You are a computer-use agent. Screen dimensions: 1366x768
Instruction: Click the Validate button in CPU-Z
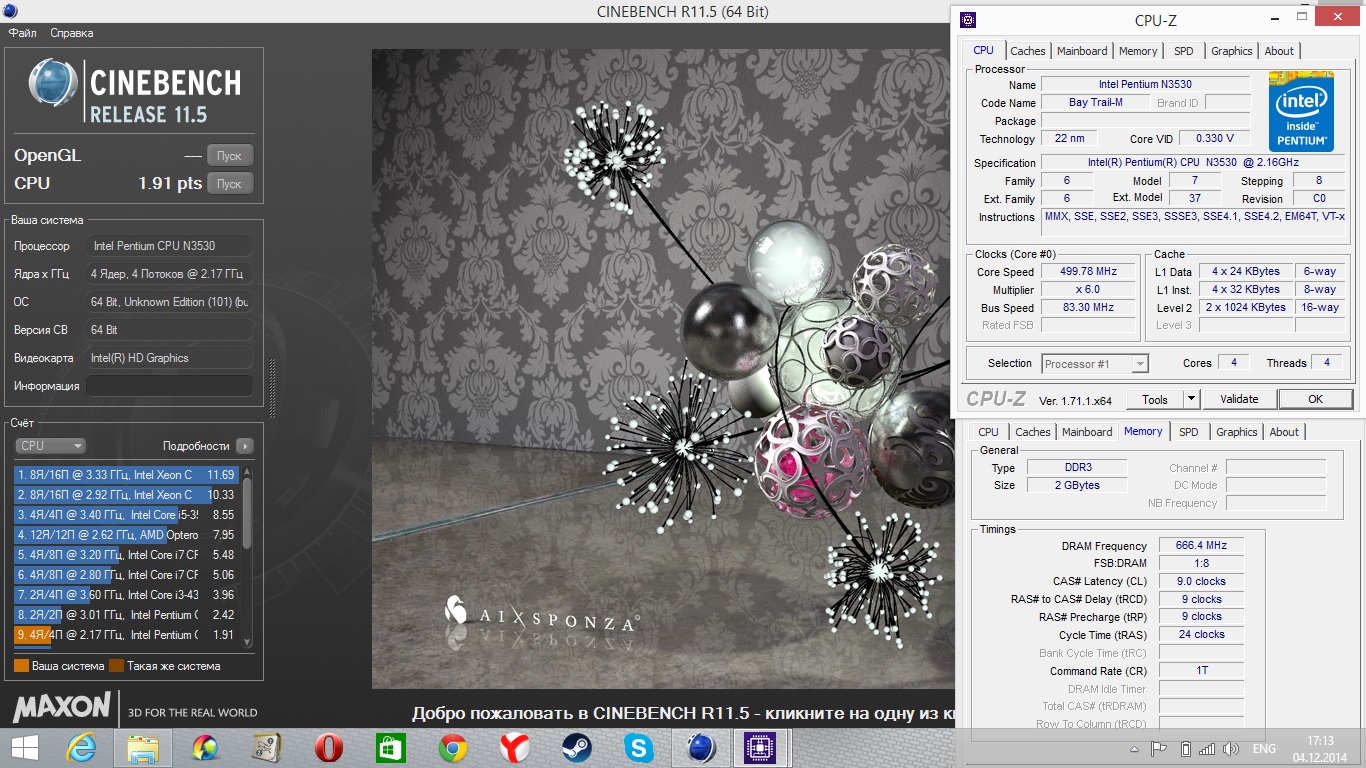click(x=1239, y=399)
